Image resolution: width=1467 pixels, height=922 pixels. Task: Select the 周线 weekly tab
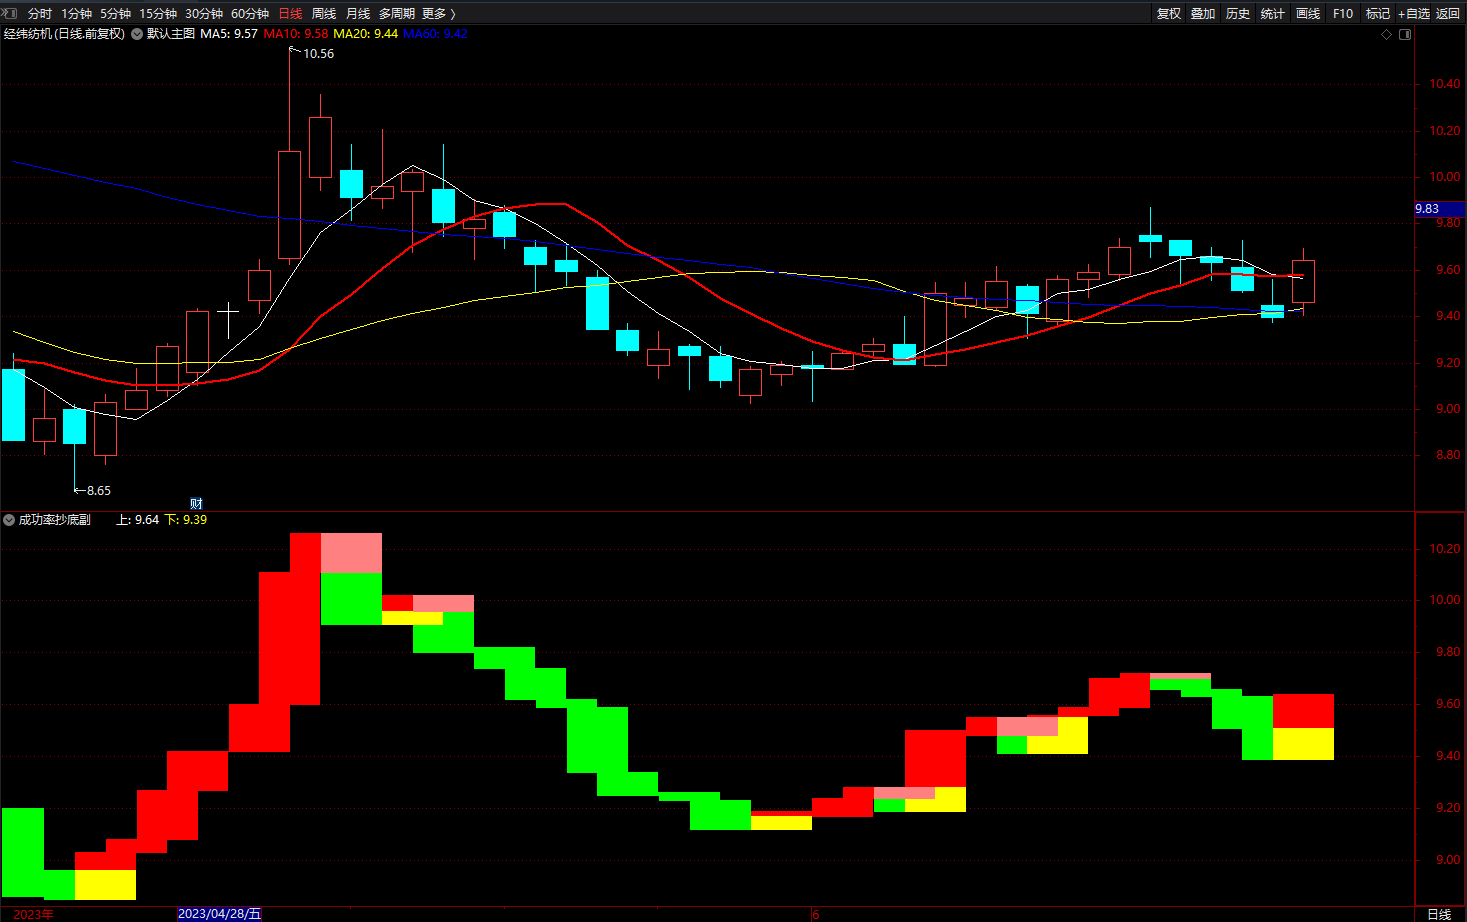[324, 13]
